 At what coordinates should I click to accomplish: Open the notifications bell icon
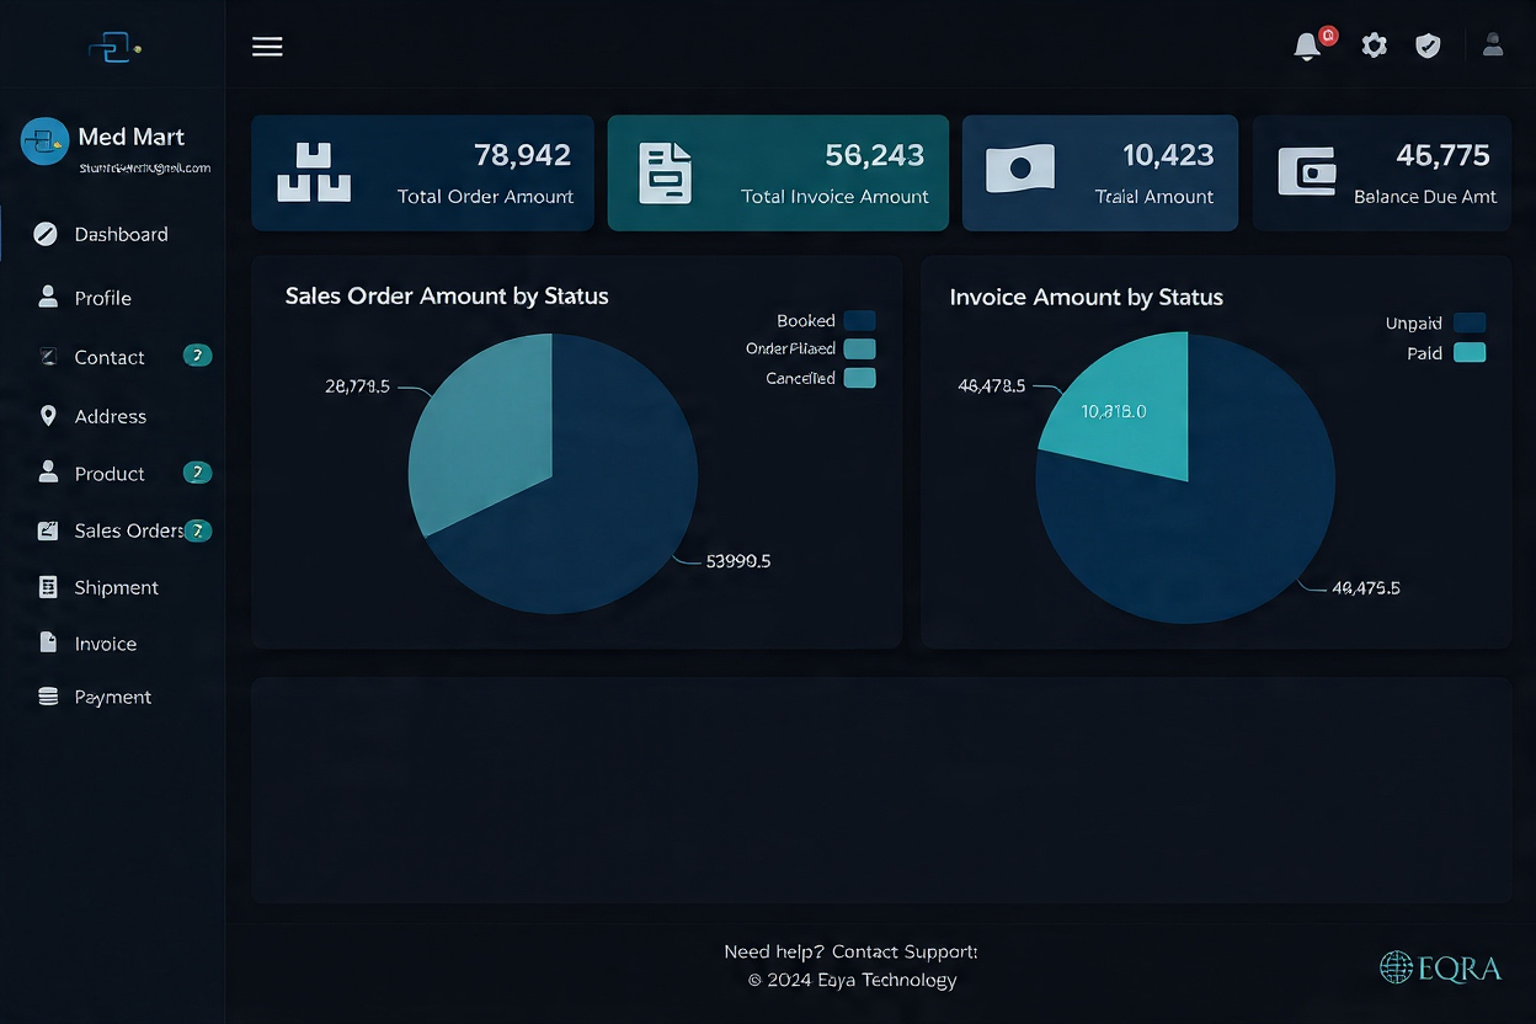(x=1307, y=46)
